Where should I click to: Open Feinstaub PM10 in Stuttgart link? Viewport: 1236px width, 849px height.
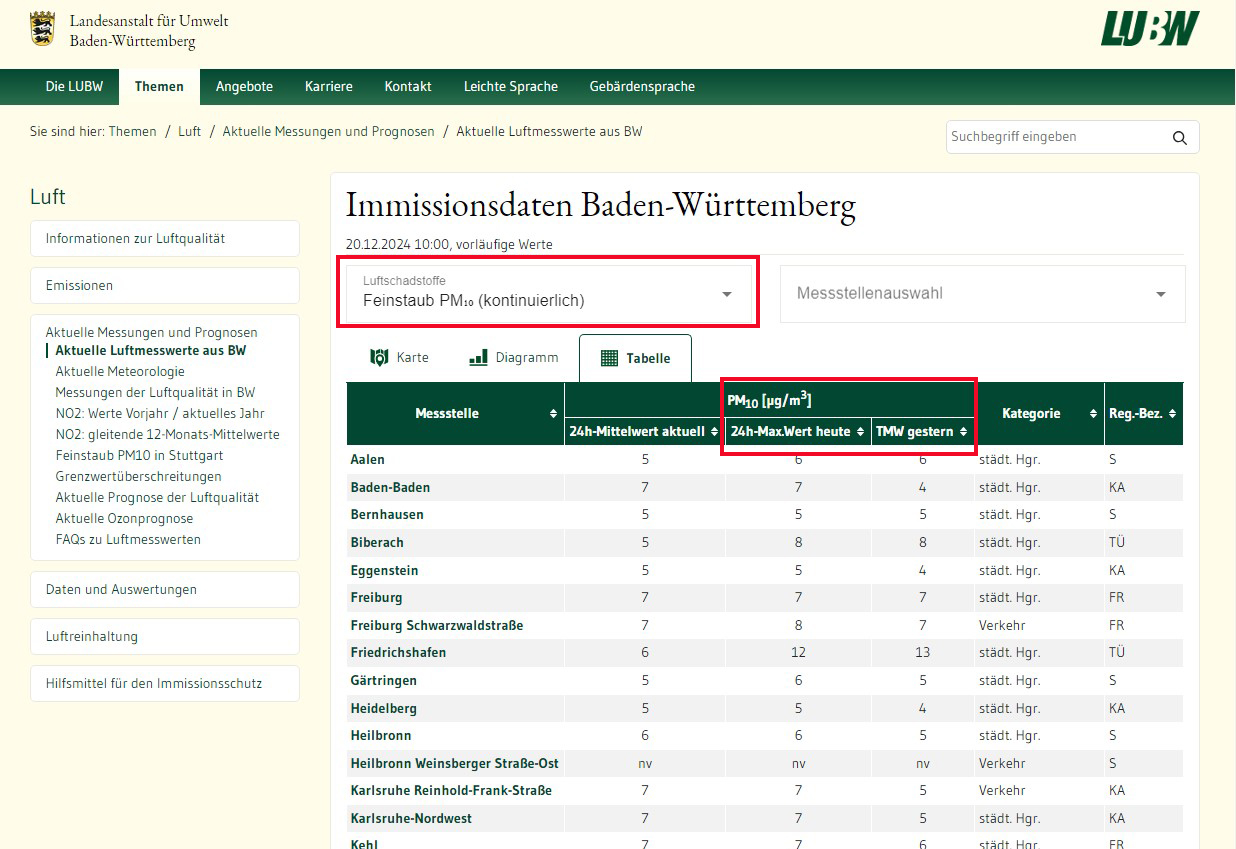pos(139,455)
